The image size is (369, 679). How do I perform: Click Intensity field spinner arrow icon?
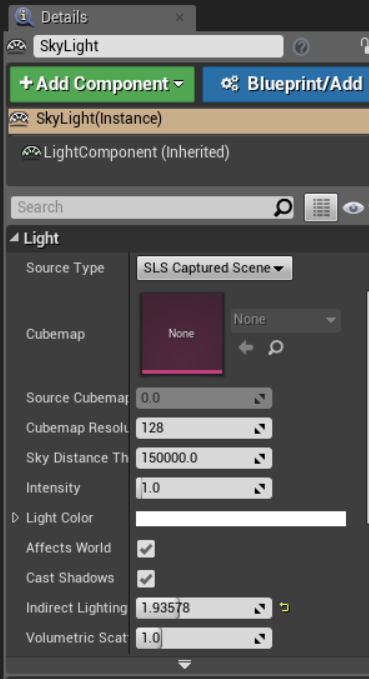coord(259,488)
